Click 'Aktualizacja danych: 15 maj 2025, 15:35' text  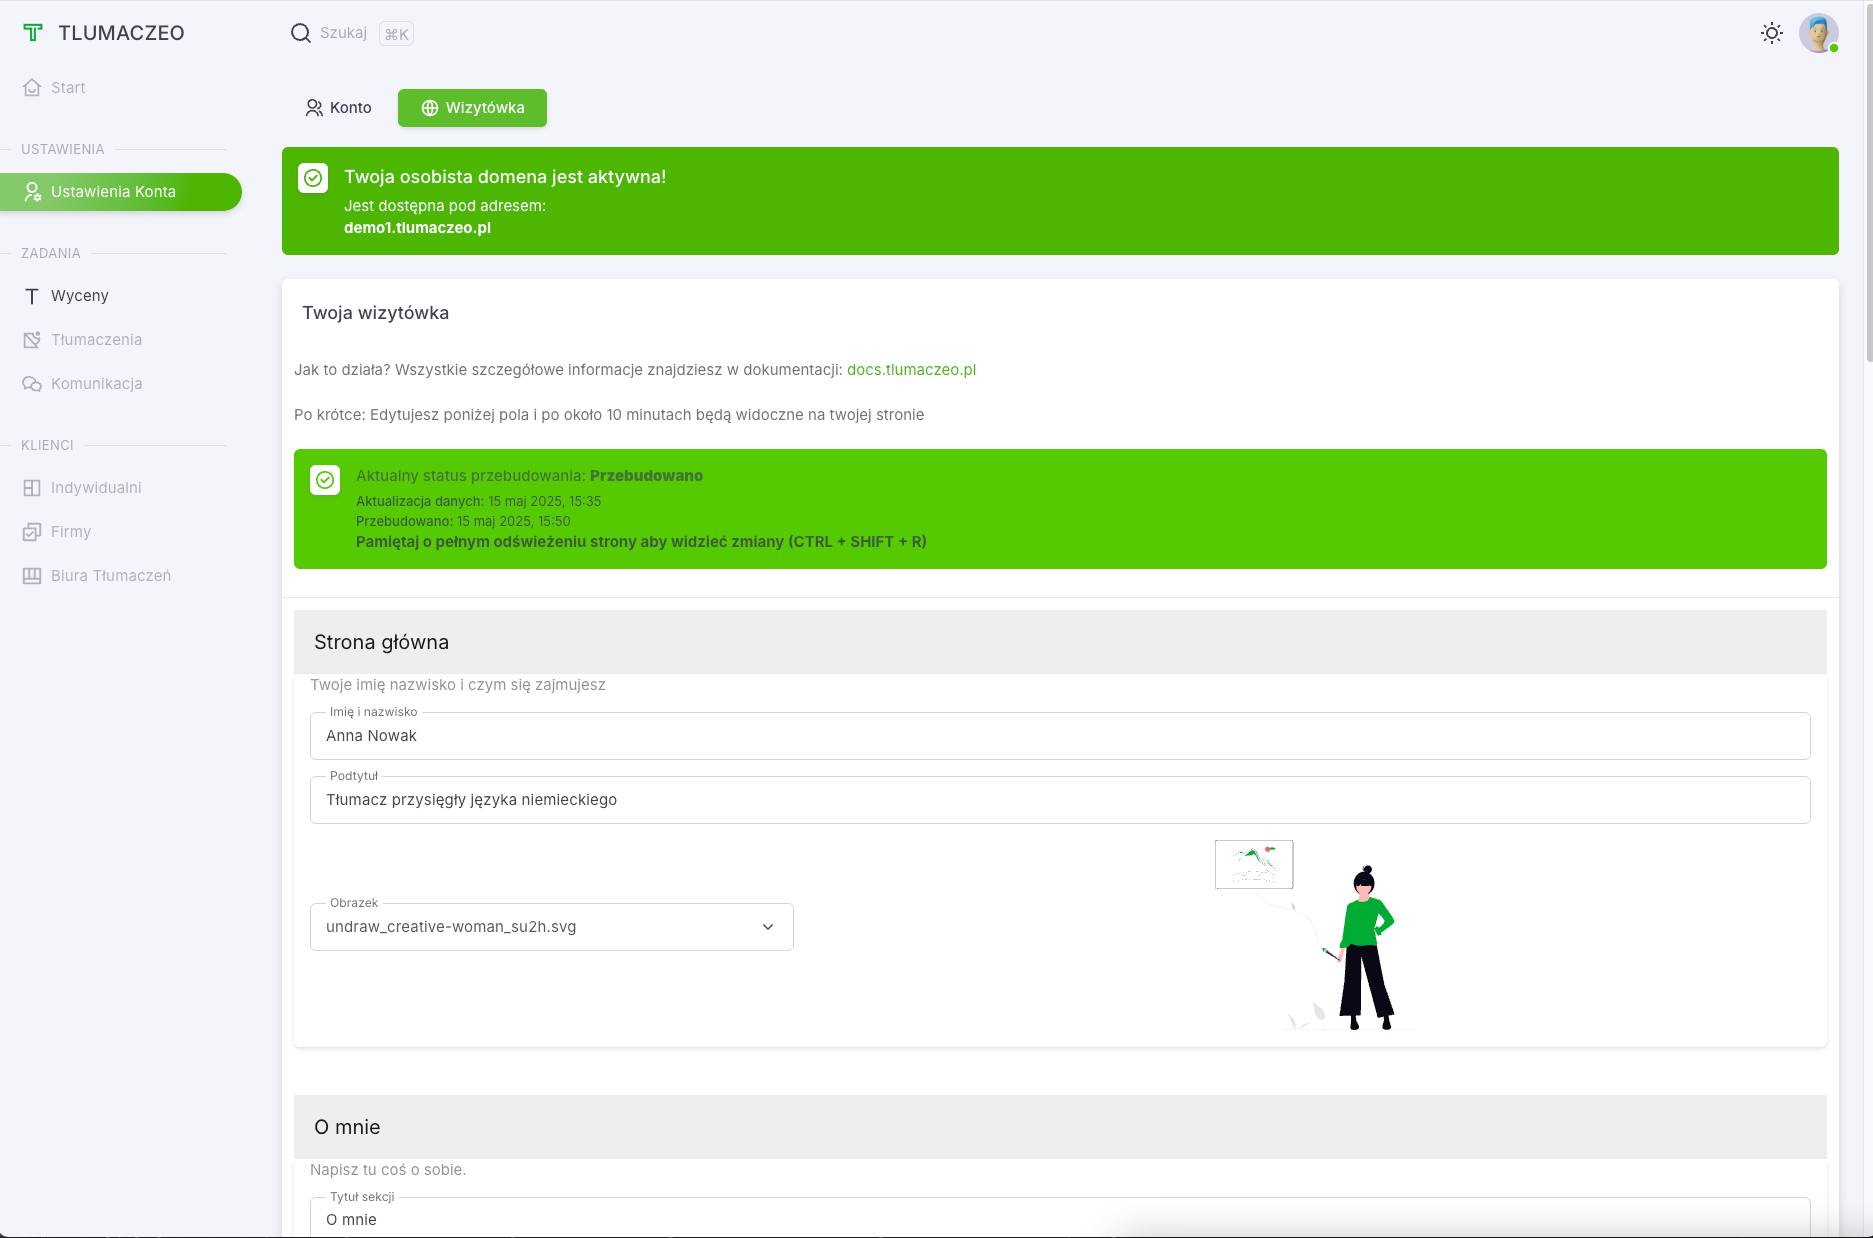(x=478, y=501)
